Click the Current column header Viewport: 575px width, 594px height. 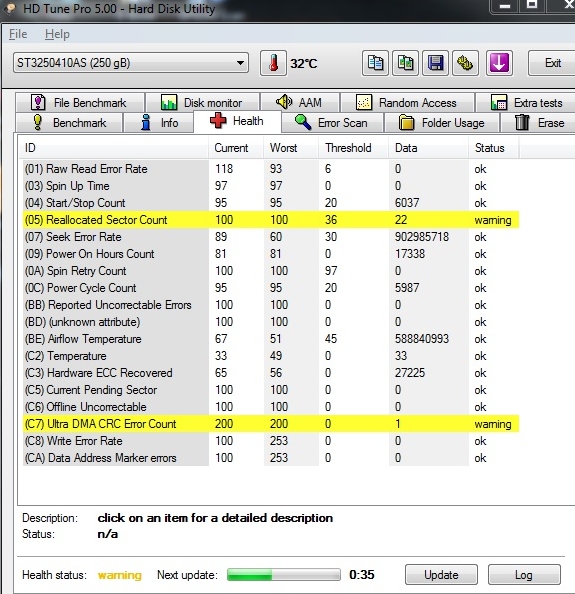[236, 148]
